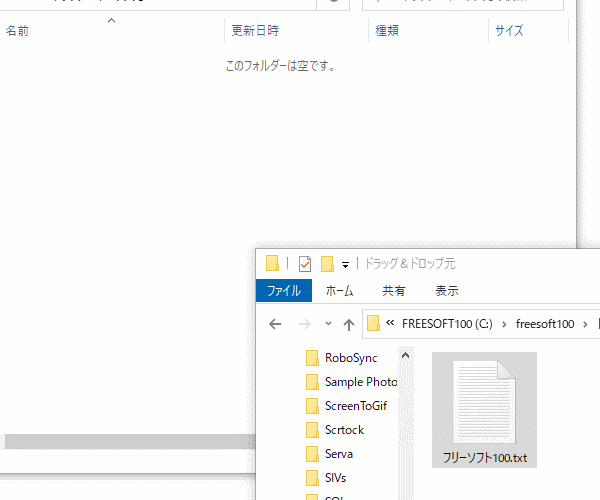Image resolution: width=600 pixels, height=500 pixels.
Task: Click the ScreenToGif folder icon
Action: pos(312,406)
